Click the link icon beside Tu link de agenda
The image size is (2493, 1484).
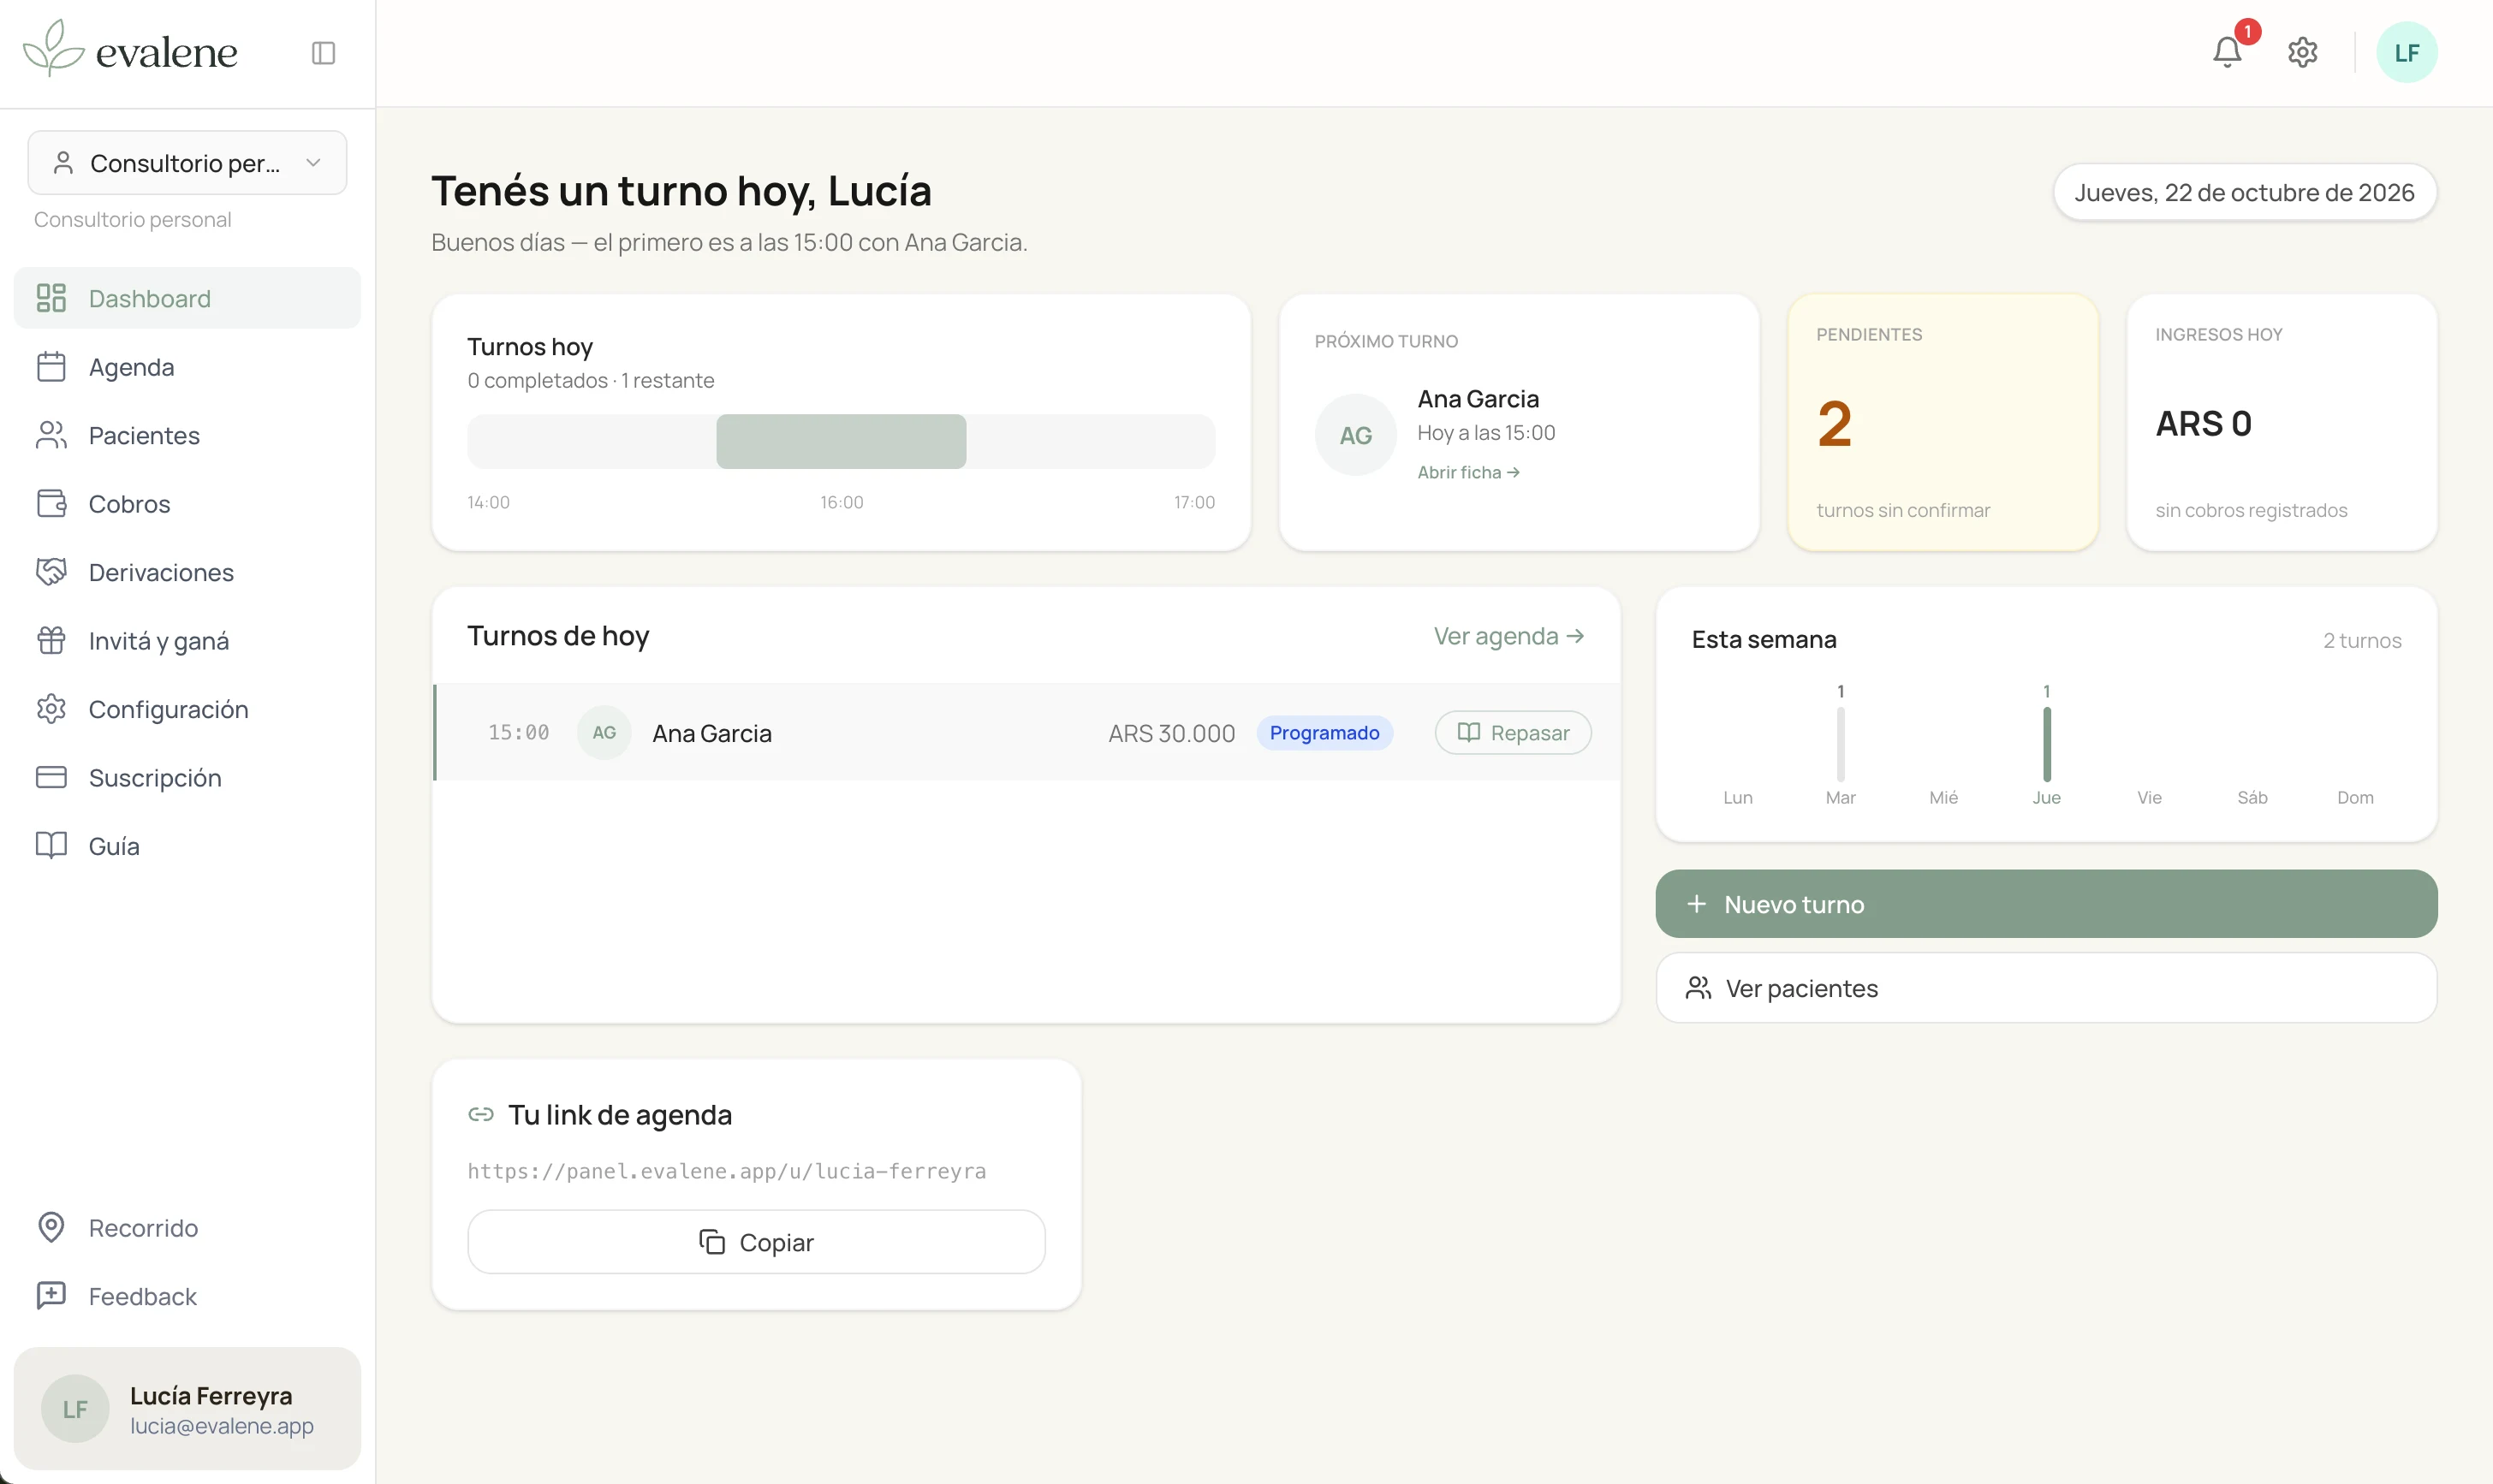coord(481,1114)
